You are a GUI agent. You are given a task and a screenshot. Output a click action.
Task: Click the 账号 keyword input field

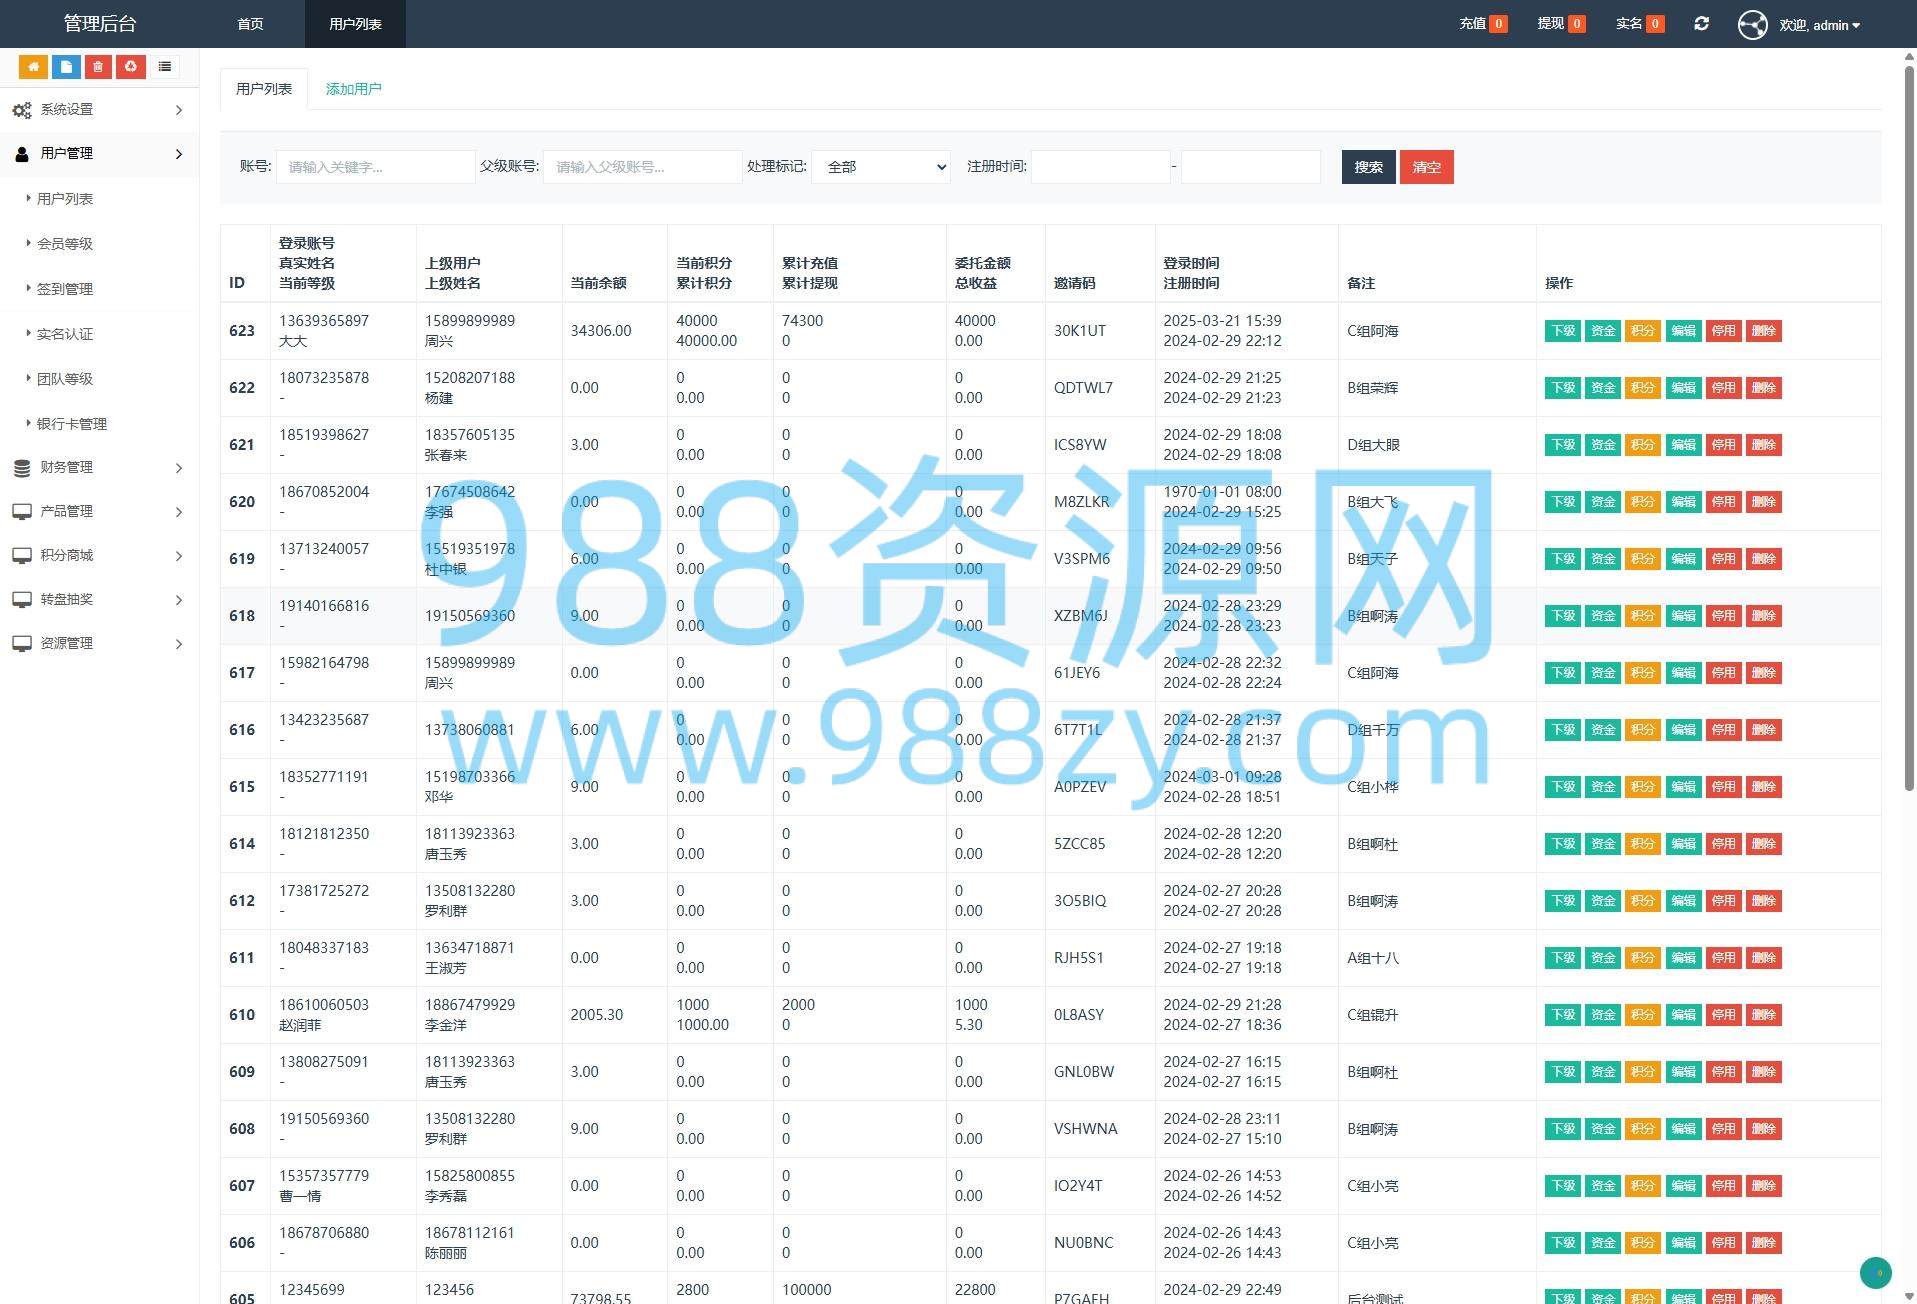pyautogui.click(x=375, y=167)
